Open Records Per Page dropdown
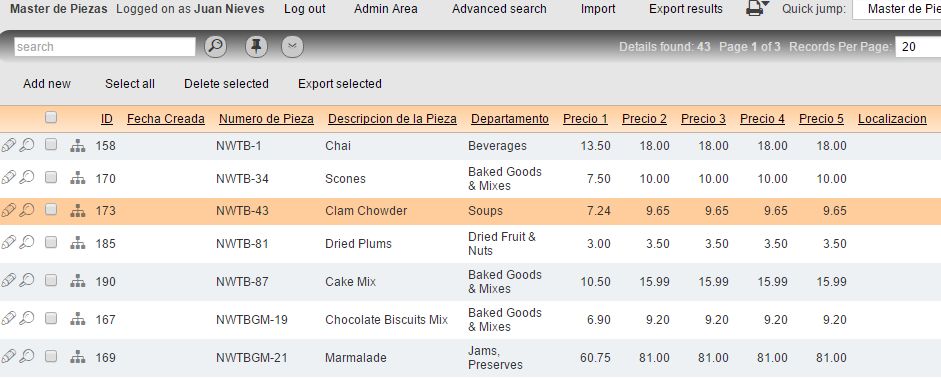The image size is (941, 379). [918, 47]
